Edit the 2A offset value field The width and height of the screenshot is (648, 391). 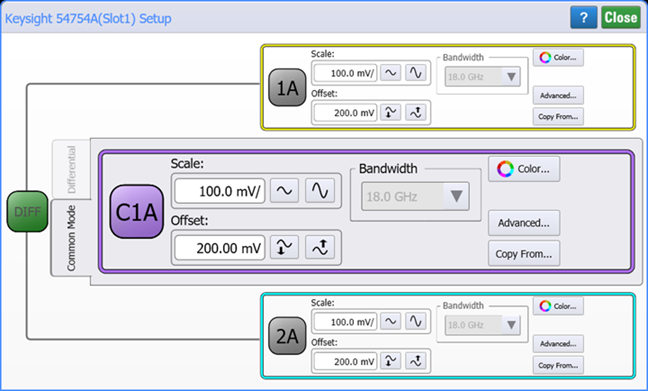(345, 361)
